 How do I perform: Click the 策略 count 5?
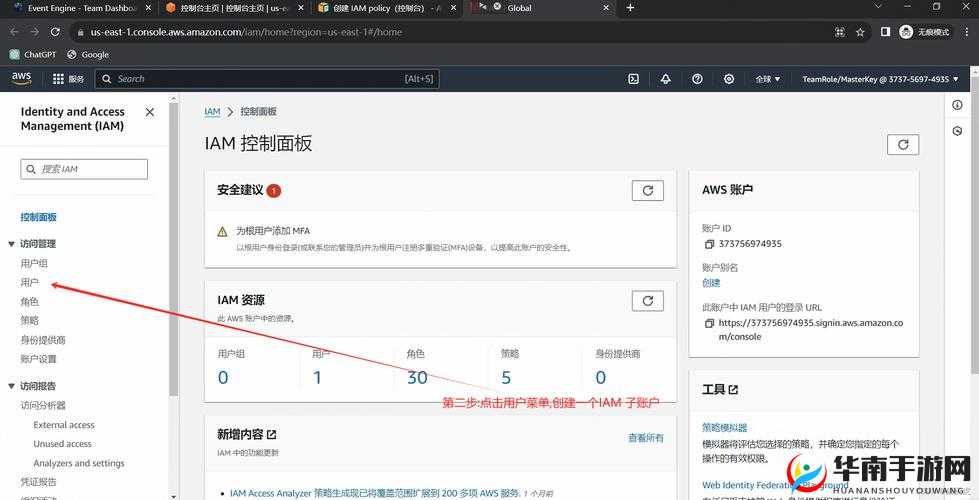[x=506, y=377]
